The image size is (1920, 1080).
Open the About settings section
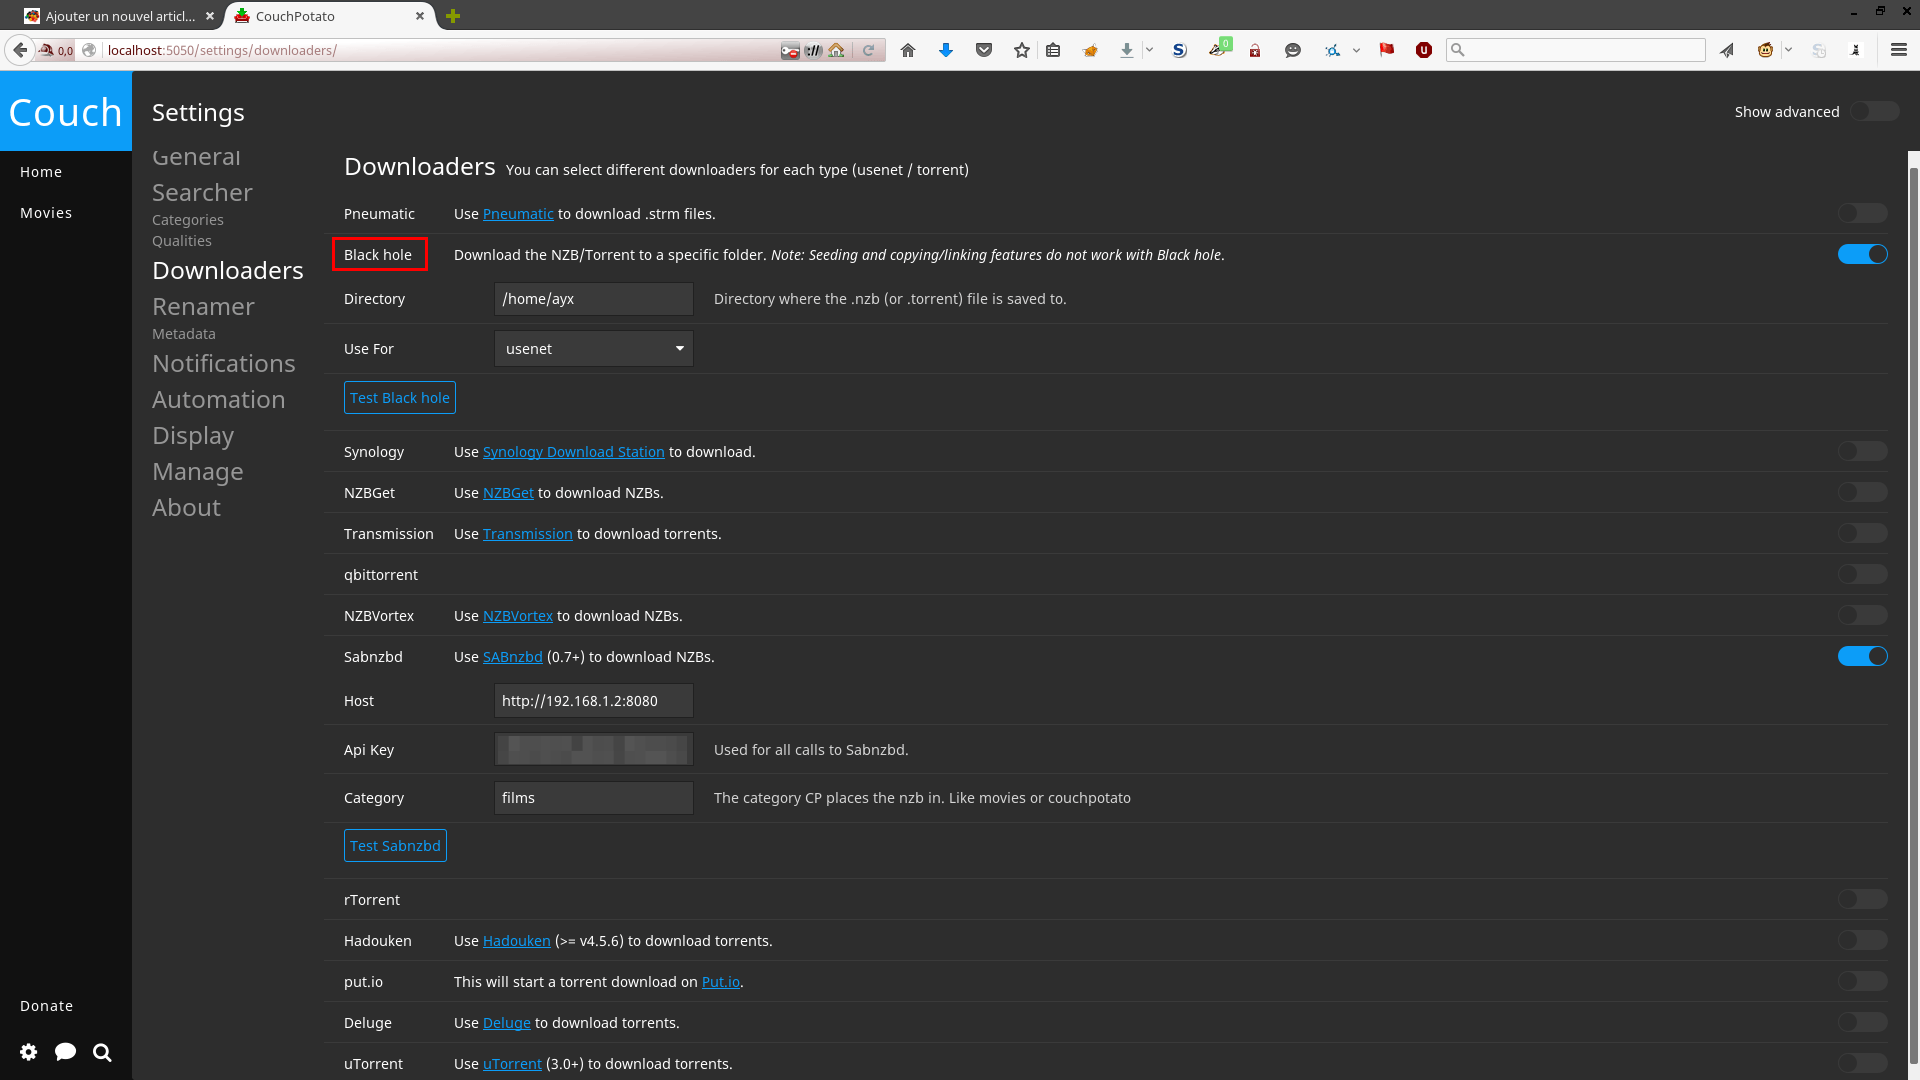(x=186, y=507)
